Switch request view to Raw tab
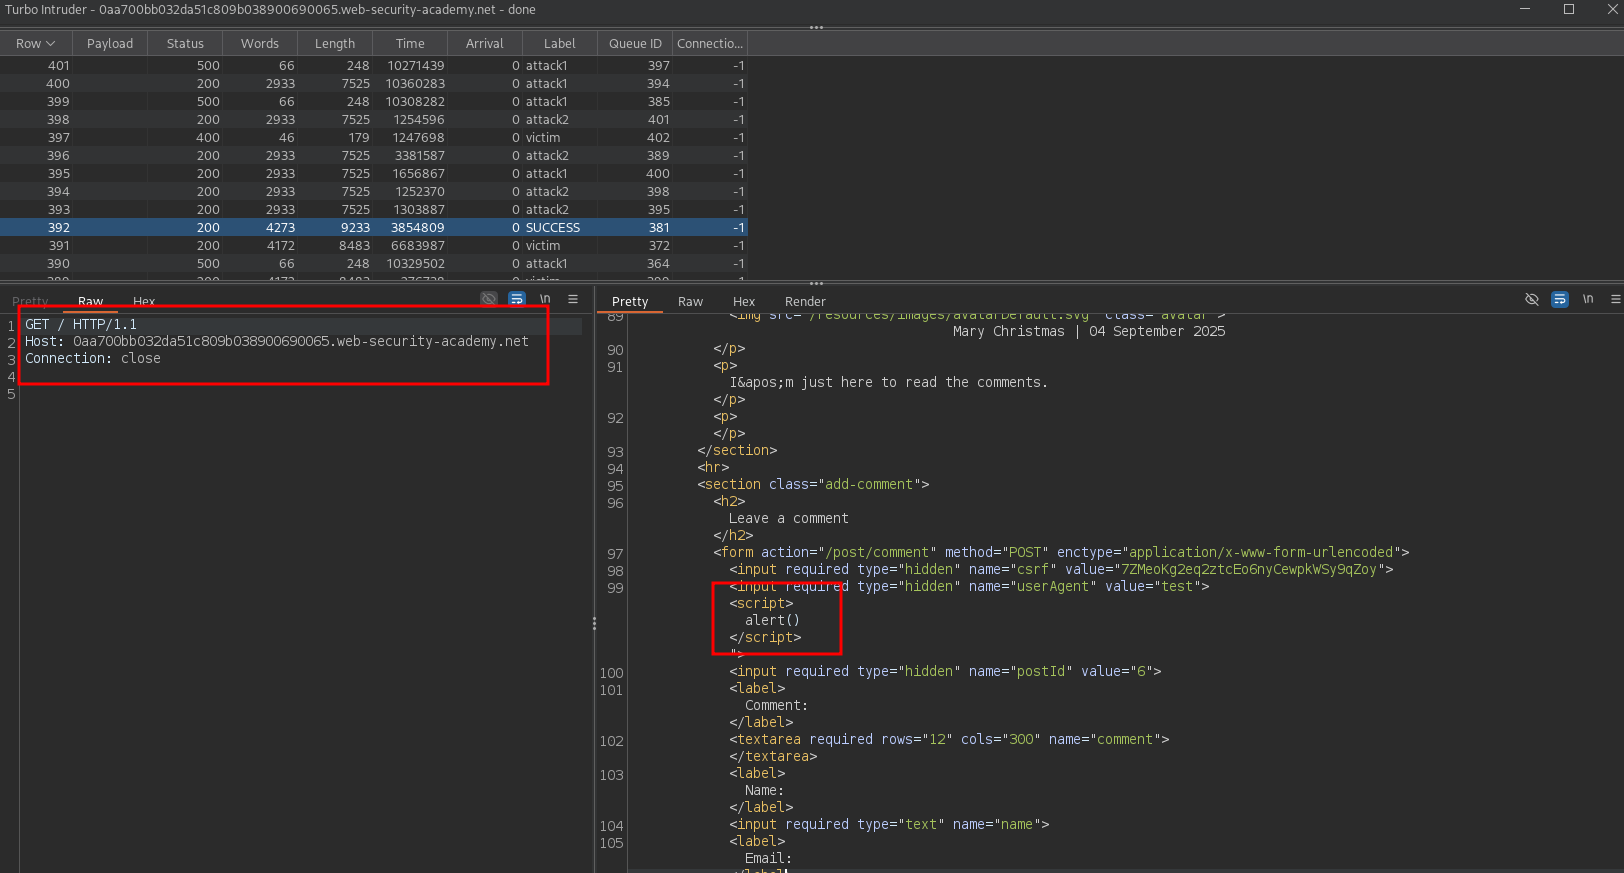 coord(91,301)
